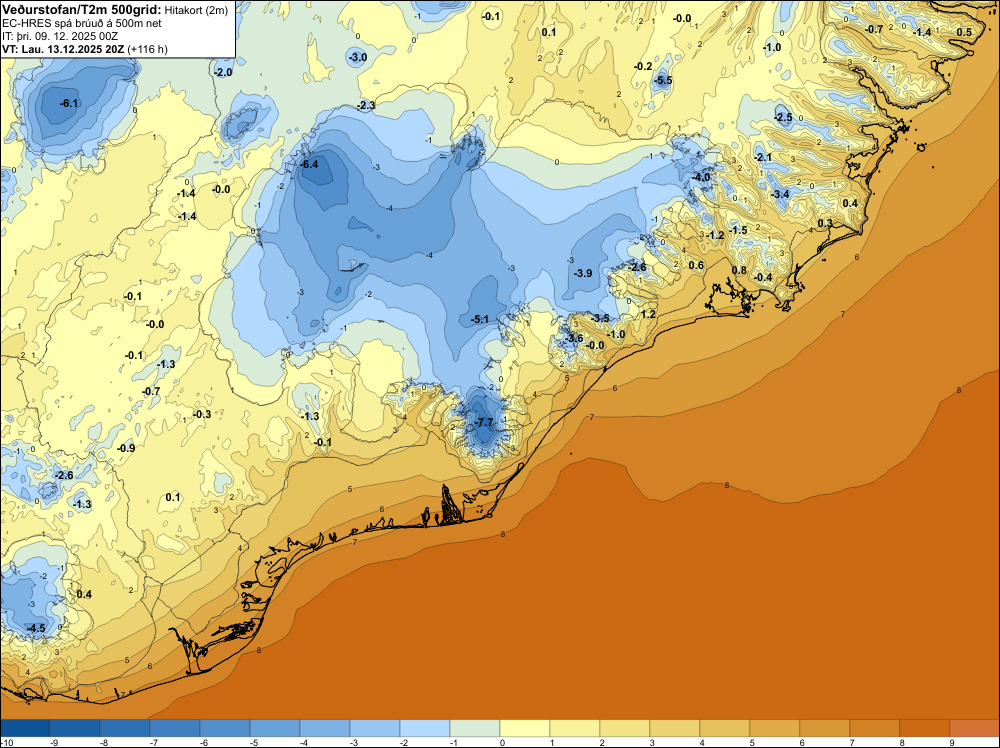This screenshot has height=748, width=1000.
Task: Click the -3.6 temperature value
Action: pyautogui.click(x=574, y=339)
